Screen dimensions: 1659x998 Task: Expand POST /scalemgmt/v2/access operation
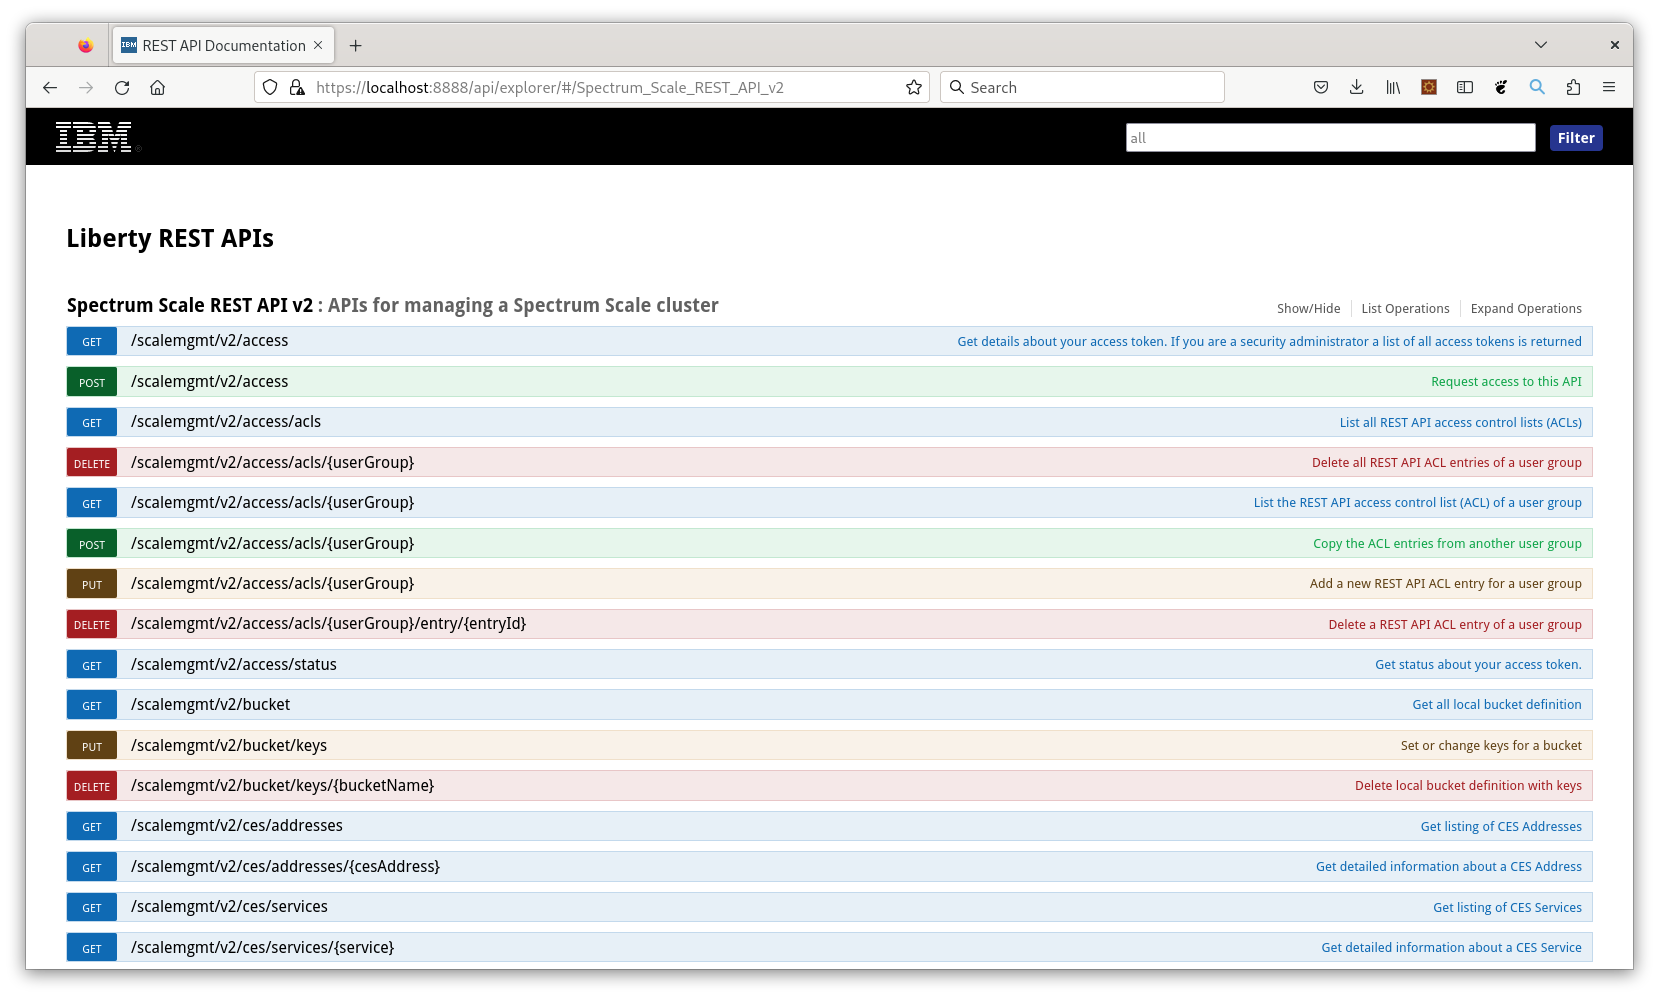click(x=209, y=382)
